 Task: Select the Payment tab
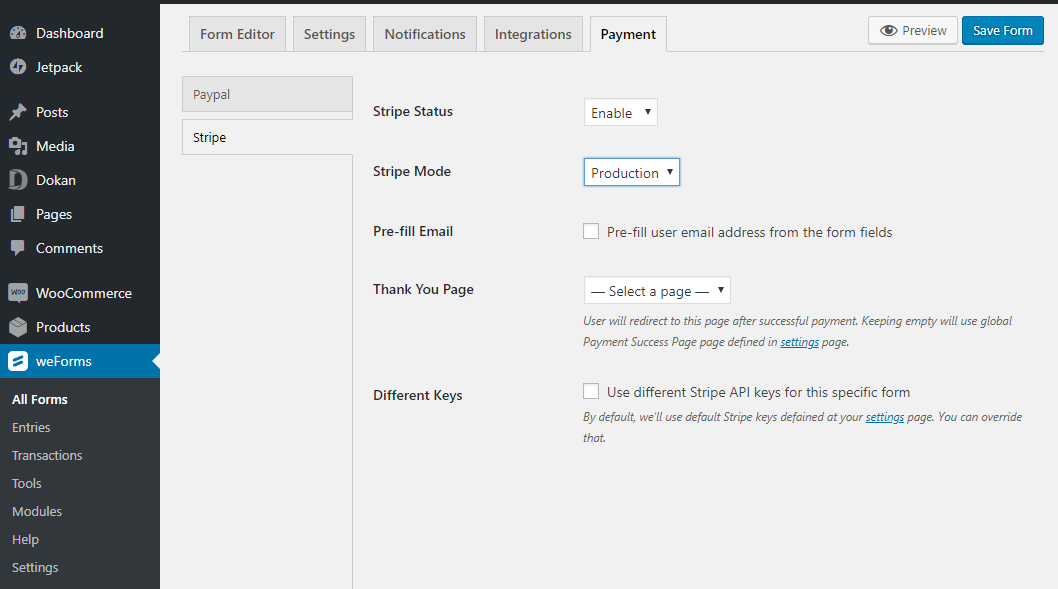pos(628,34)
